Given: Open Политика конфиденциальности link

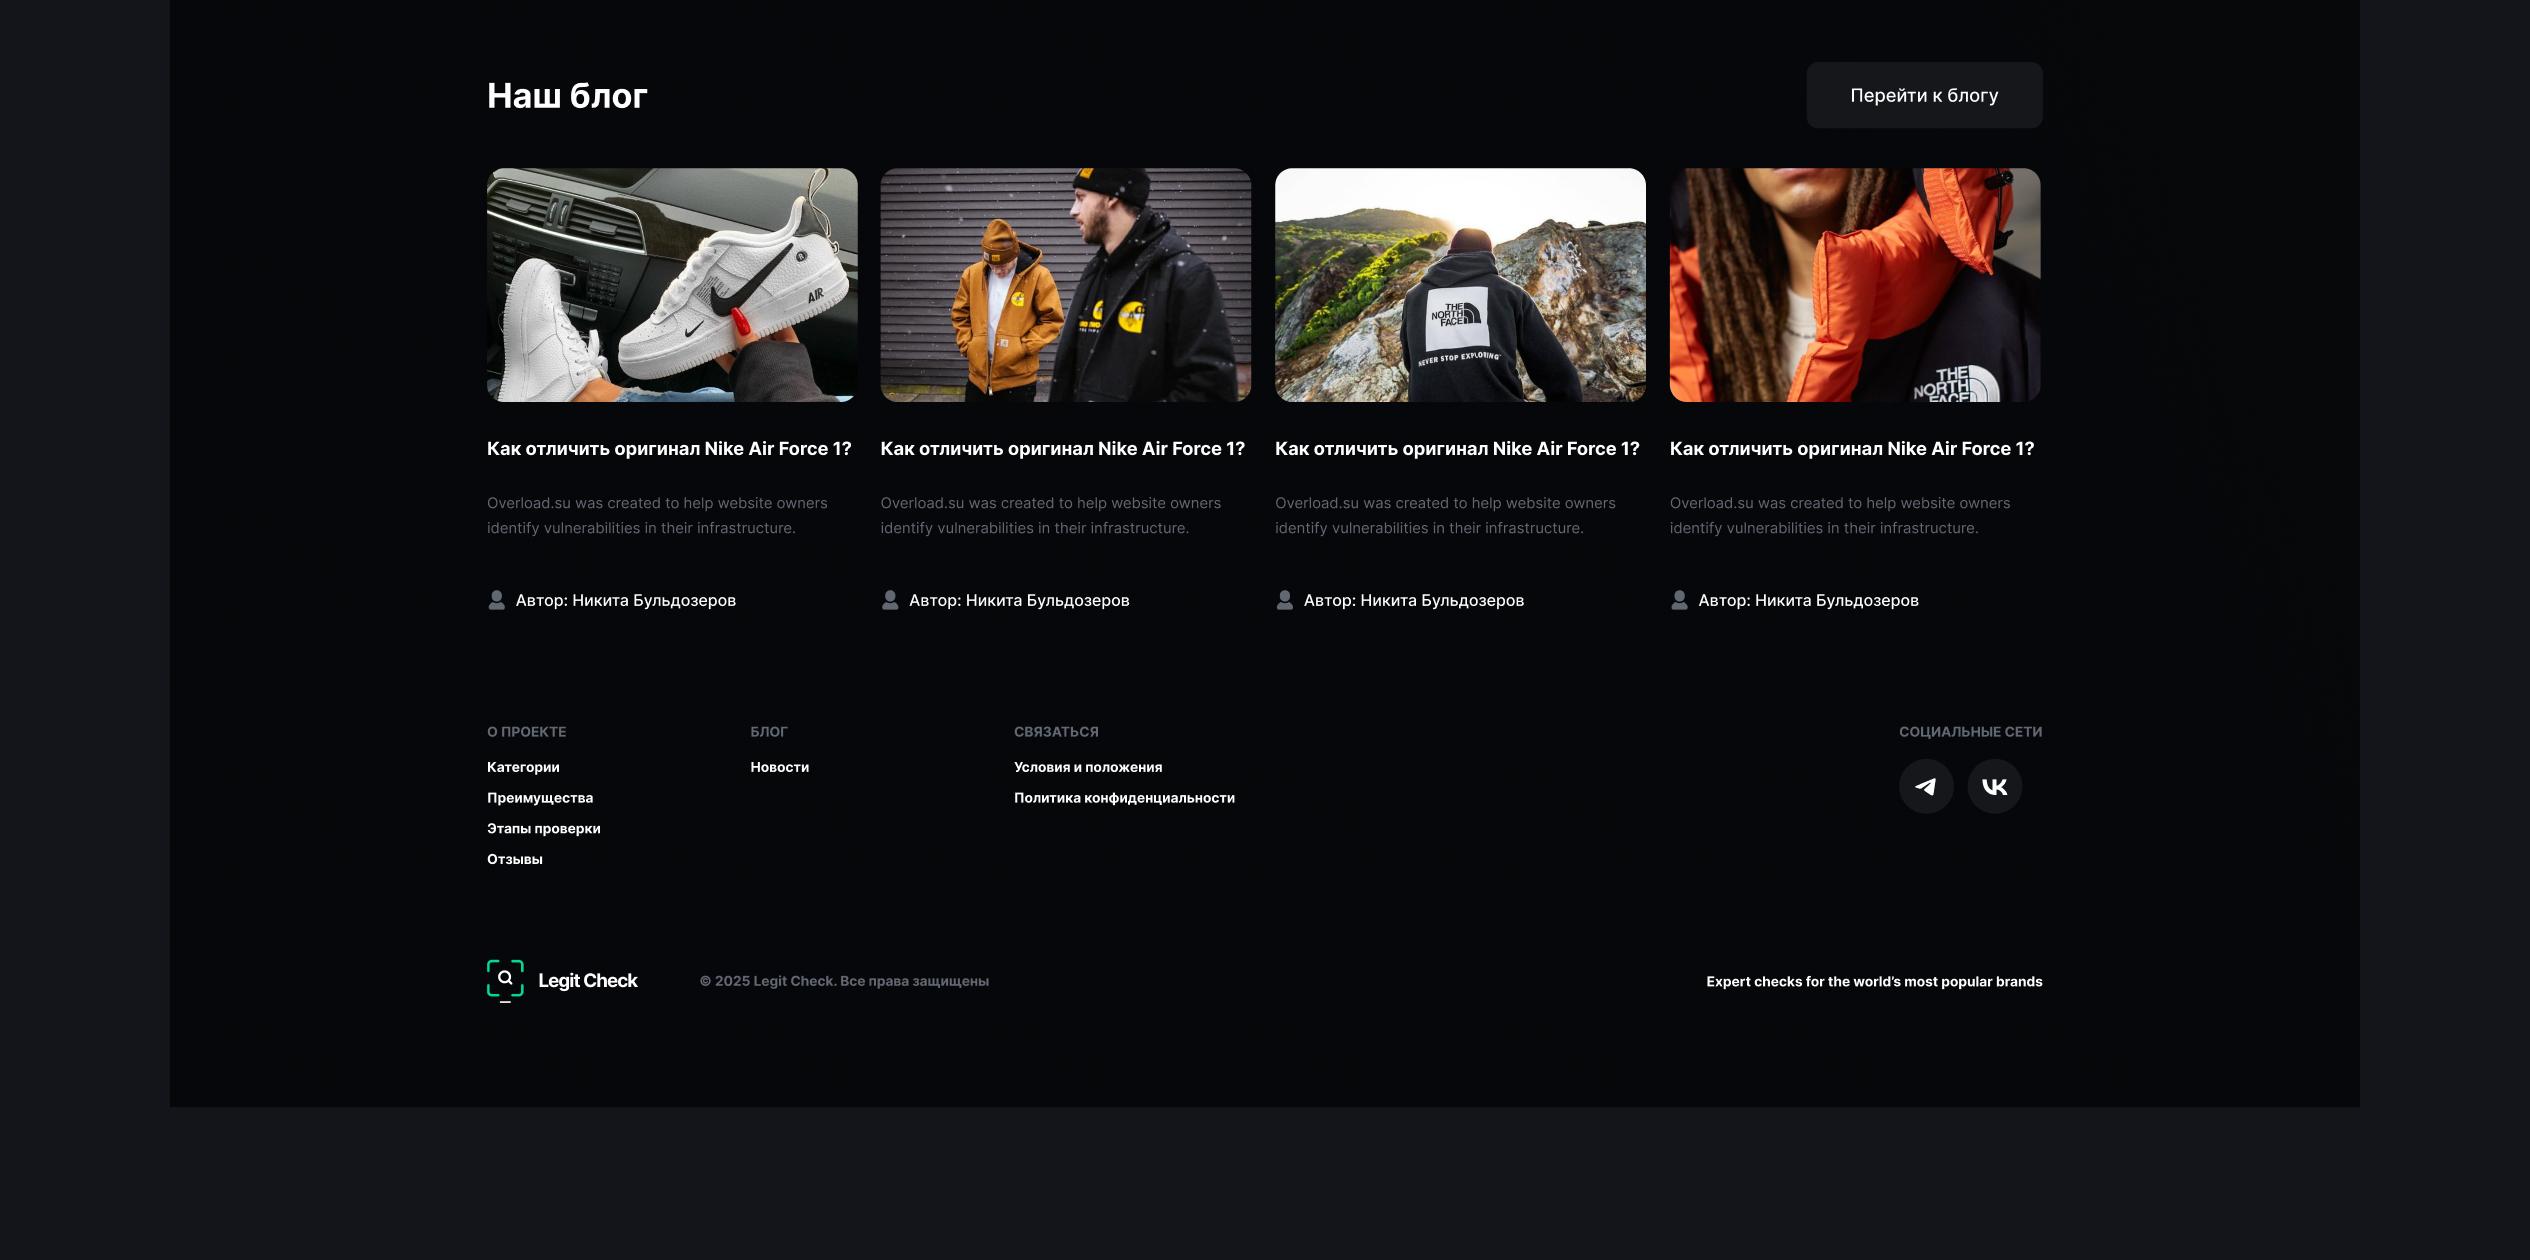Looking at the screenshot, I should click(1124, 797).
